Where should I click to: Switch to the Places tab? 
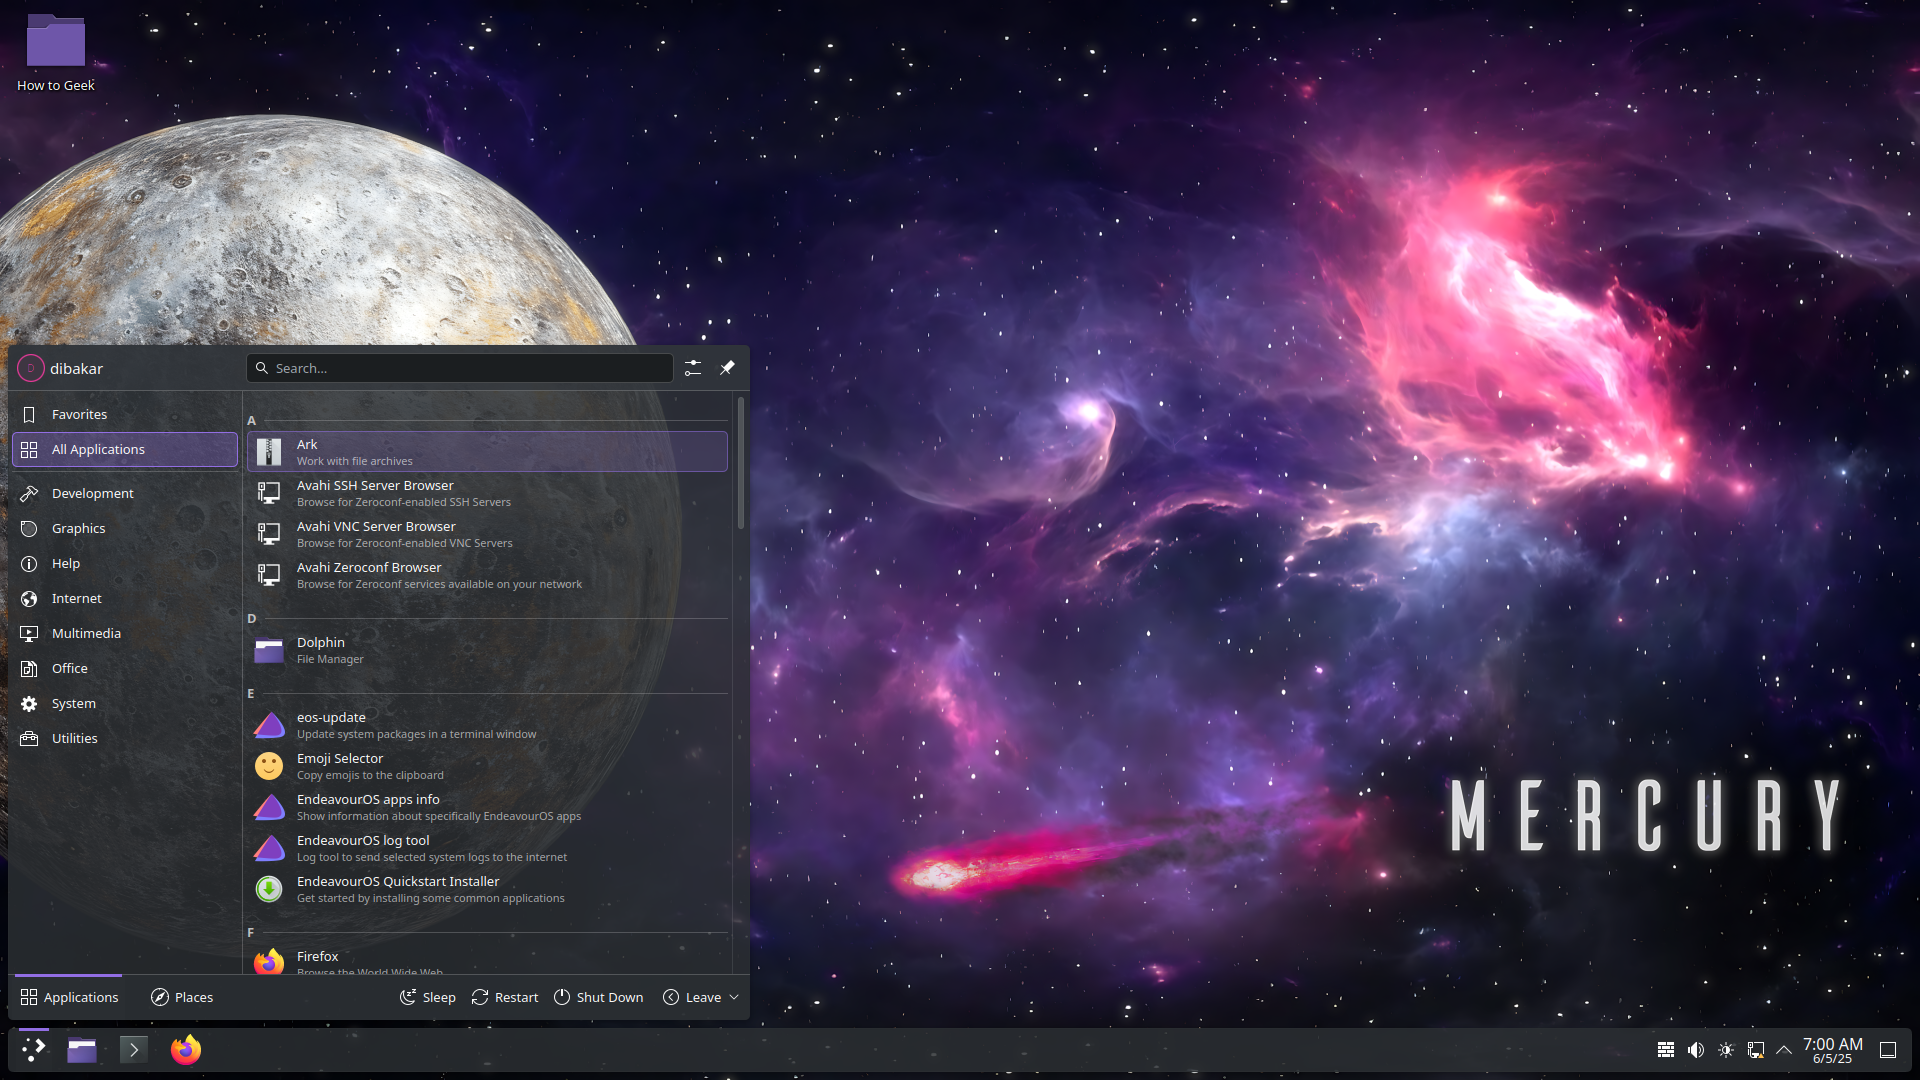tap(181, 996)
